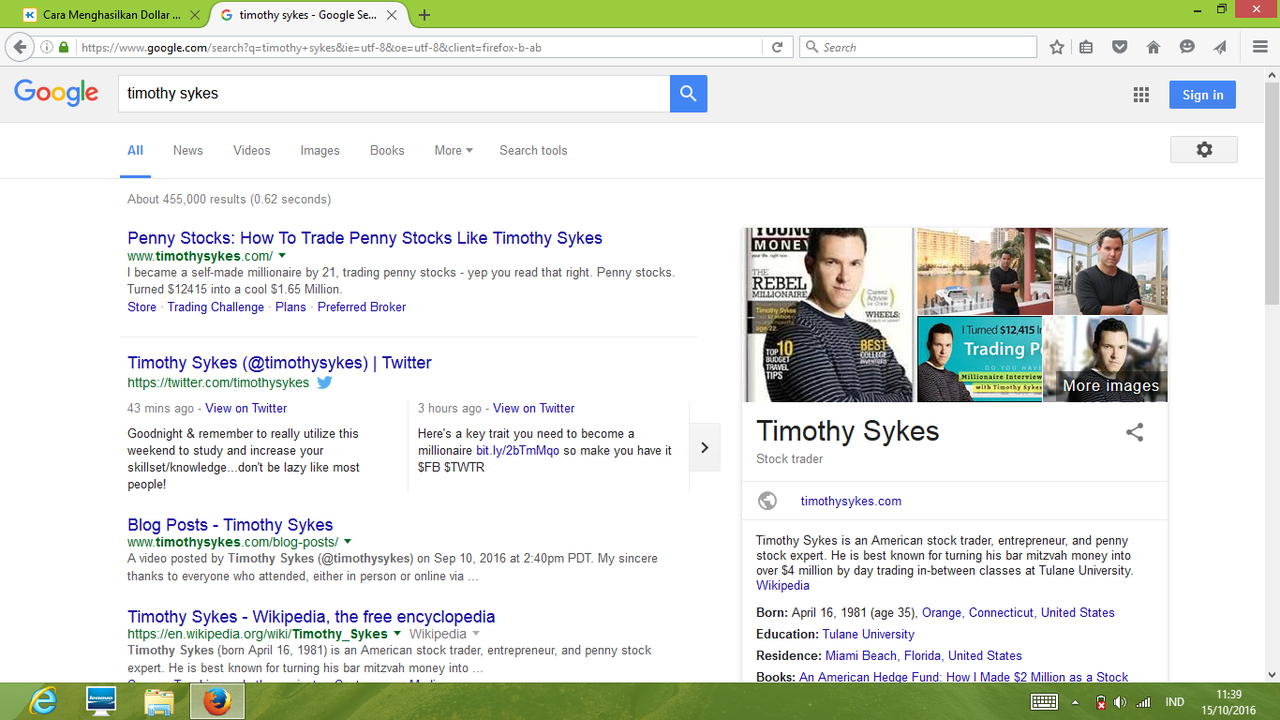Click the blue Google search button
The height and width of the screenshot is (720, 1280).
[x=688, y=94]
